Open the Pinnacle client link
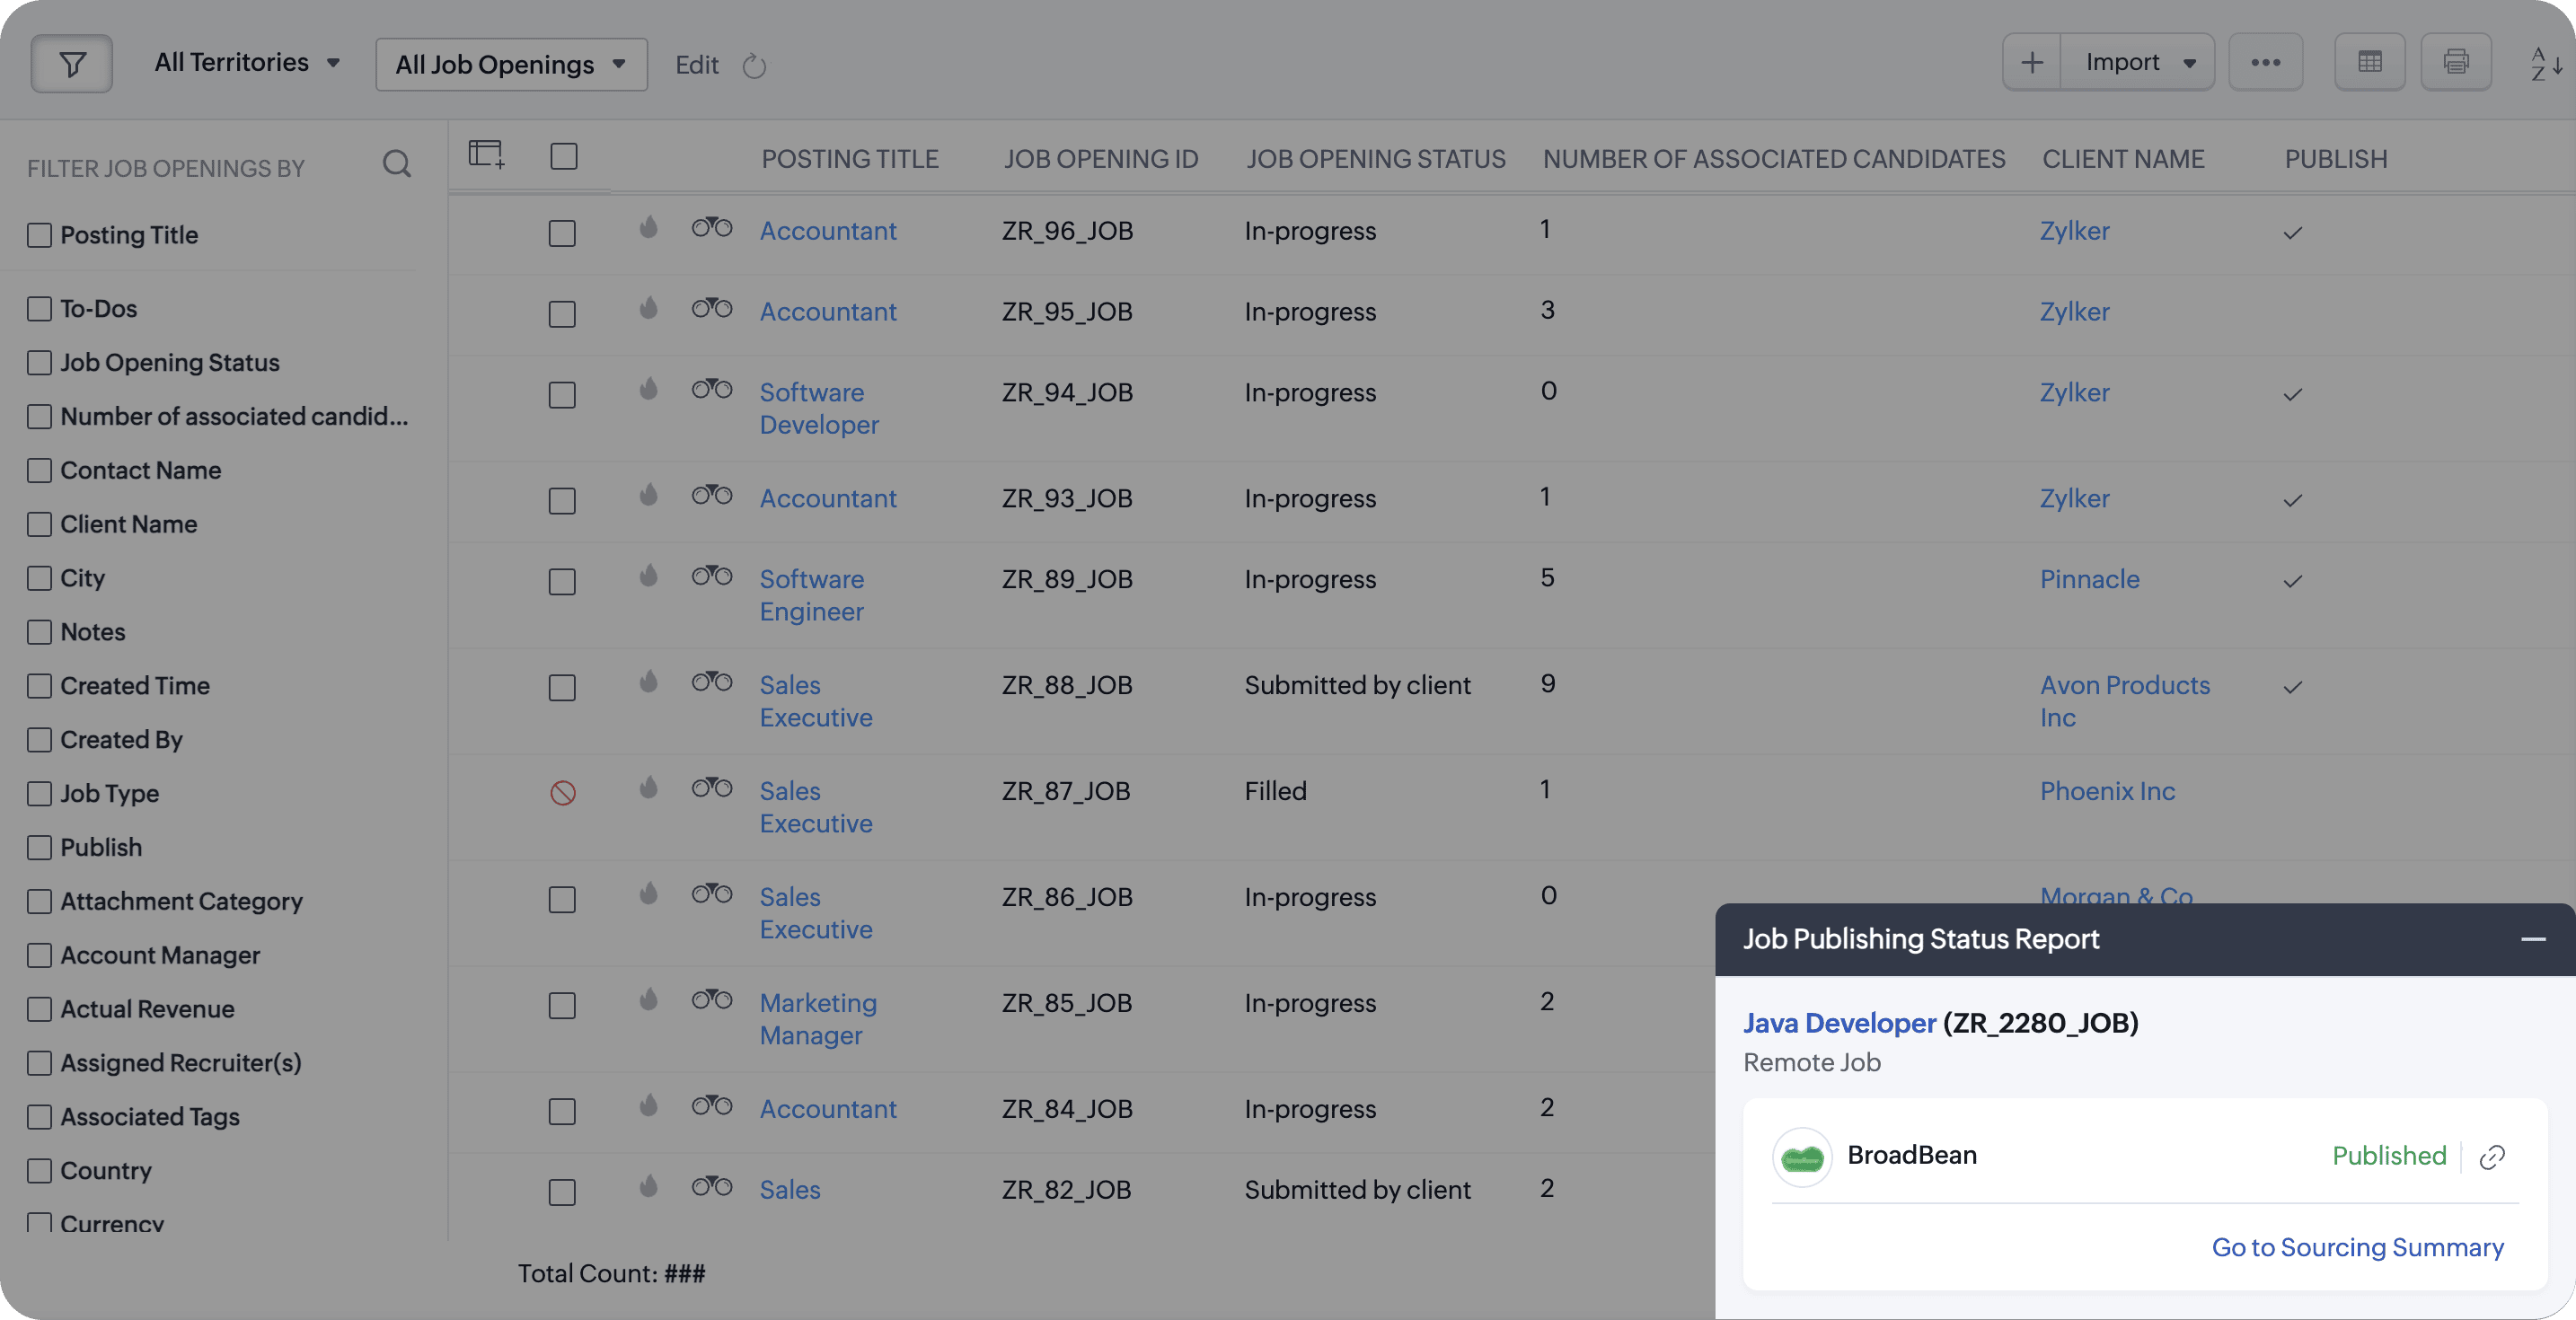The height and width of the screenshot is (1320, 2576). (x=2089, y=579)
